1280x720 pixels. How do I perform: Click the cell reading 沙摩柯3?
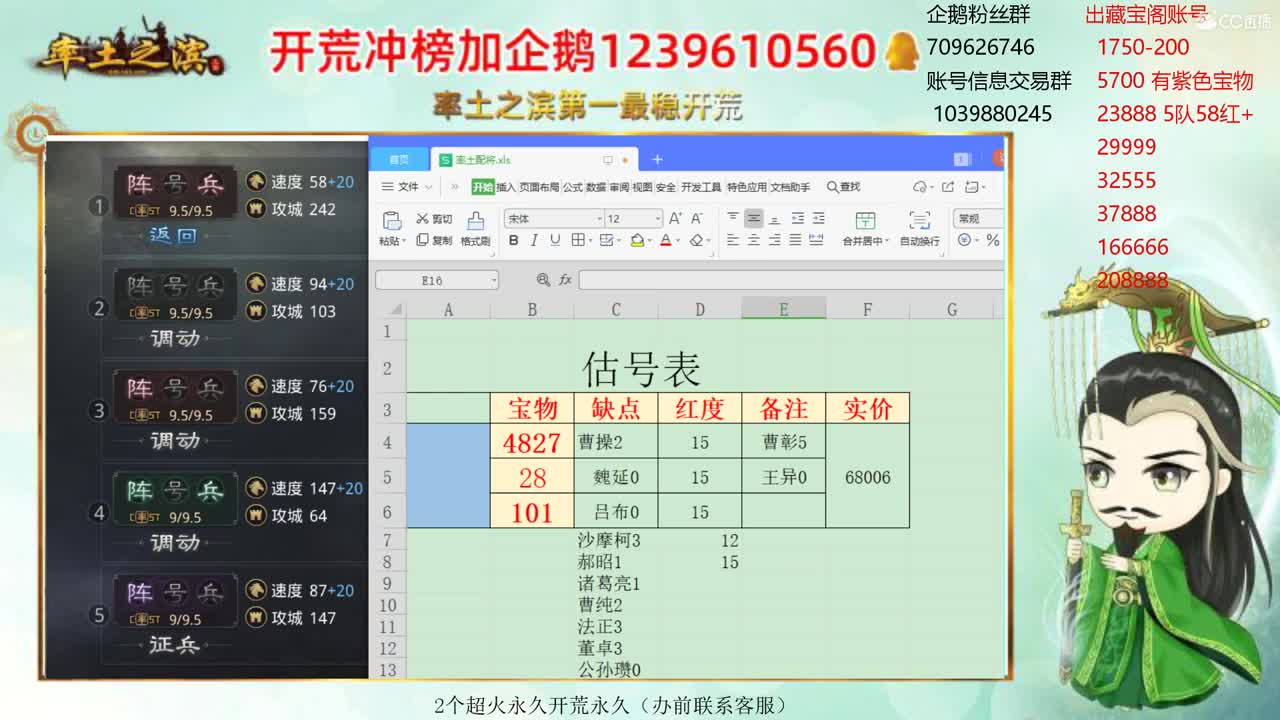(x=616, y=541)
